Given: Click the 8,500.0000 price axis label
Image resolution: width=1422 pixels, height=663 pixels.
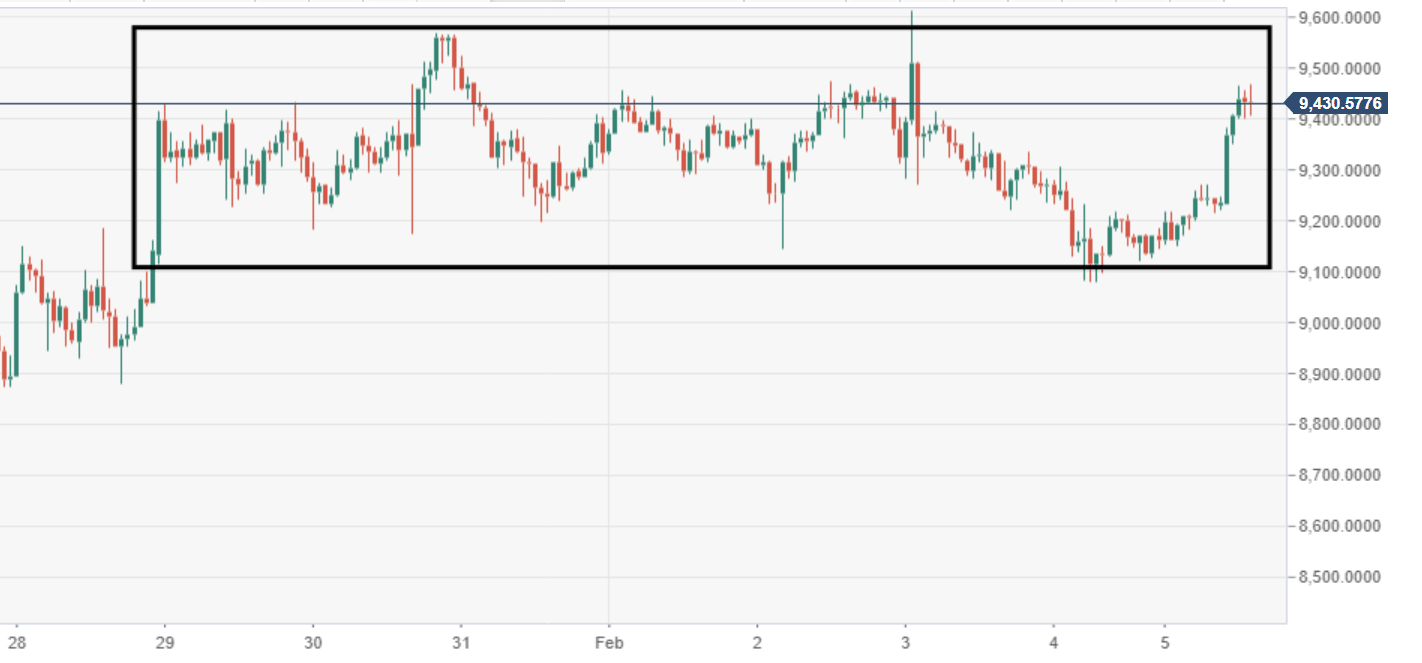Looking at the screenshot, I should (x=1339, y=577).
